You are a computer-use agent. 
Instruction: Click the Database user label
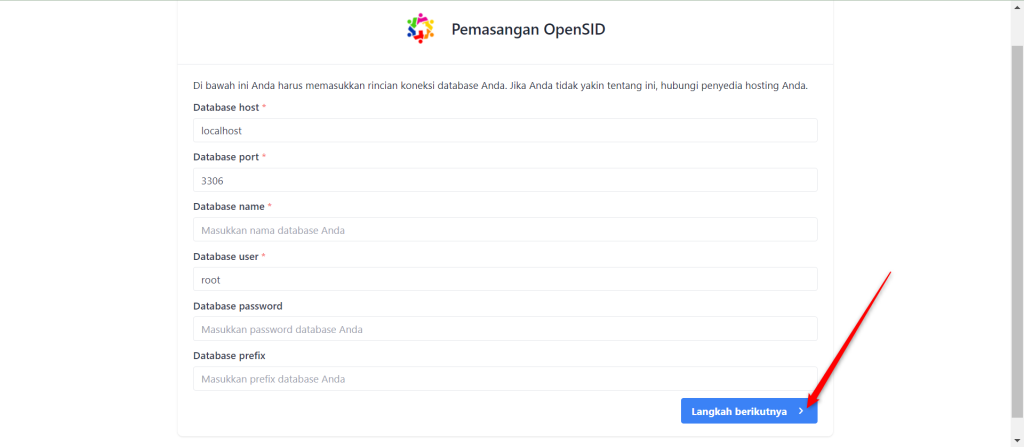pyautogui.click(x=226, y=256)
